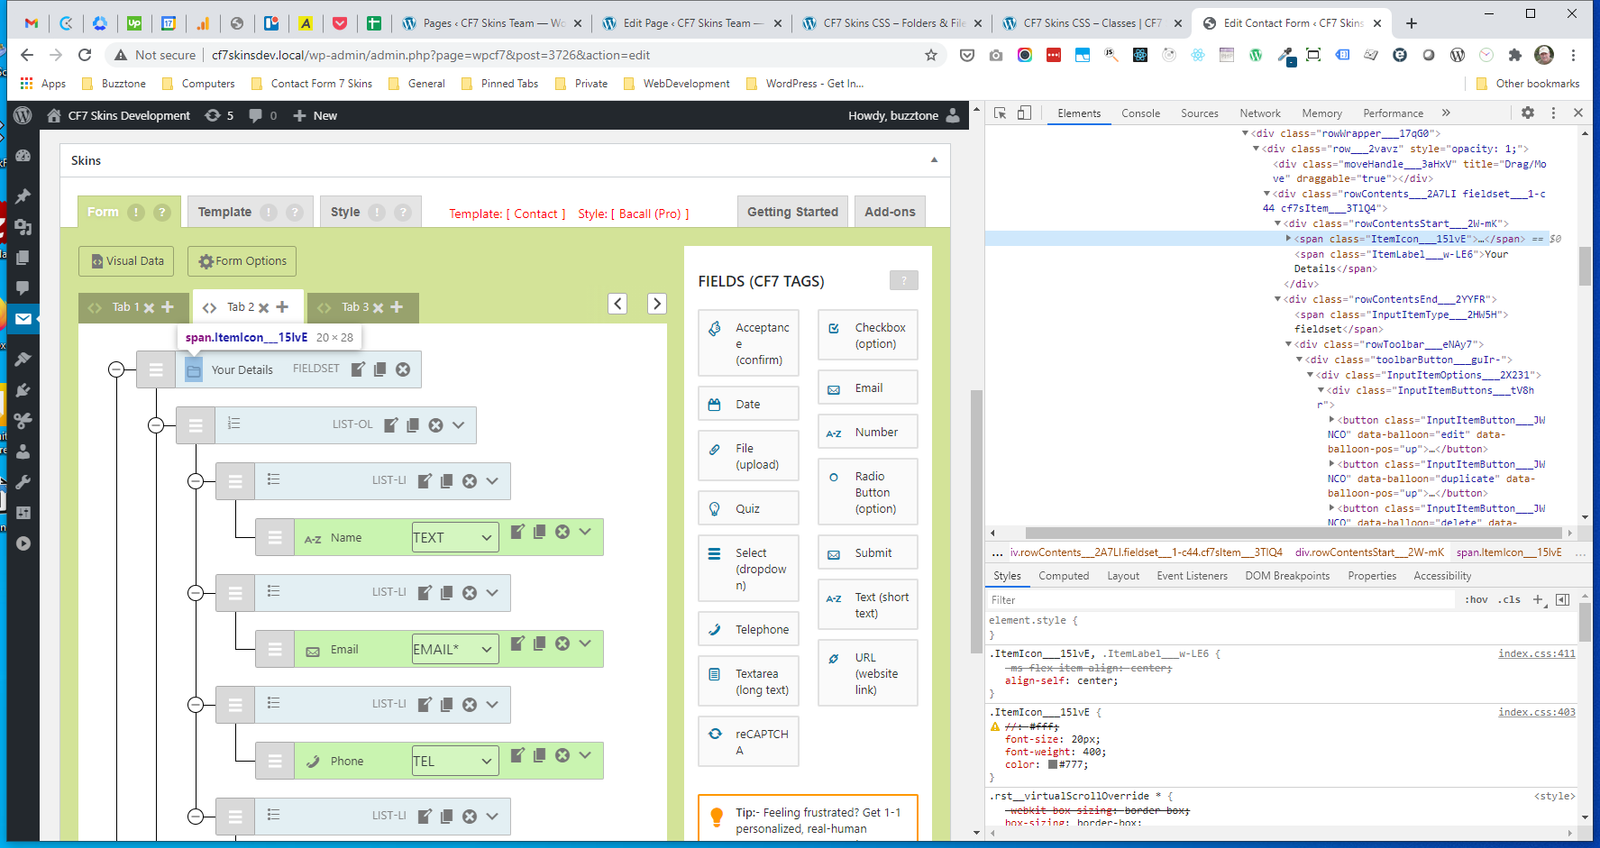
Task: Close Tab 1 in form editor
Action: pyautogui.click(x=149, y=308)
